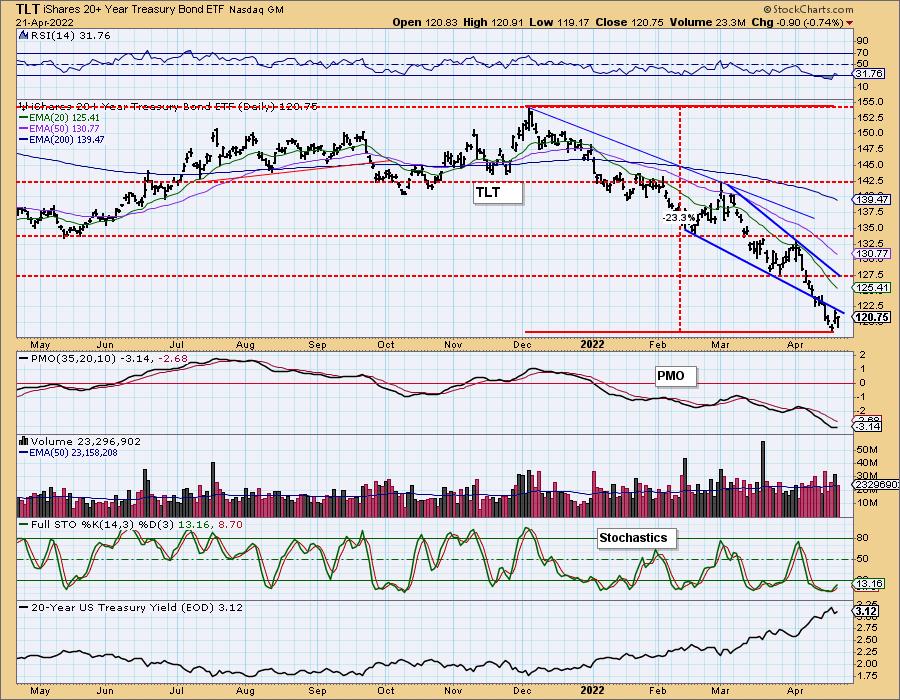Click the PMO annotation box

tap(676, 376)
